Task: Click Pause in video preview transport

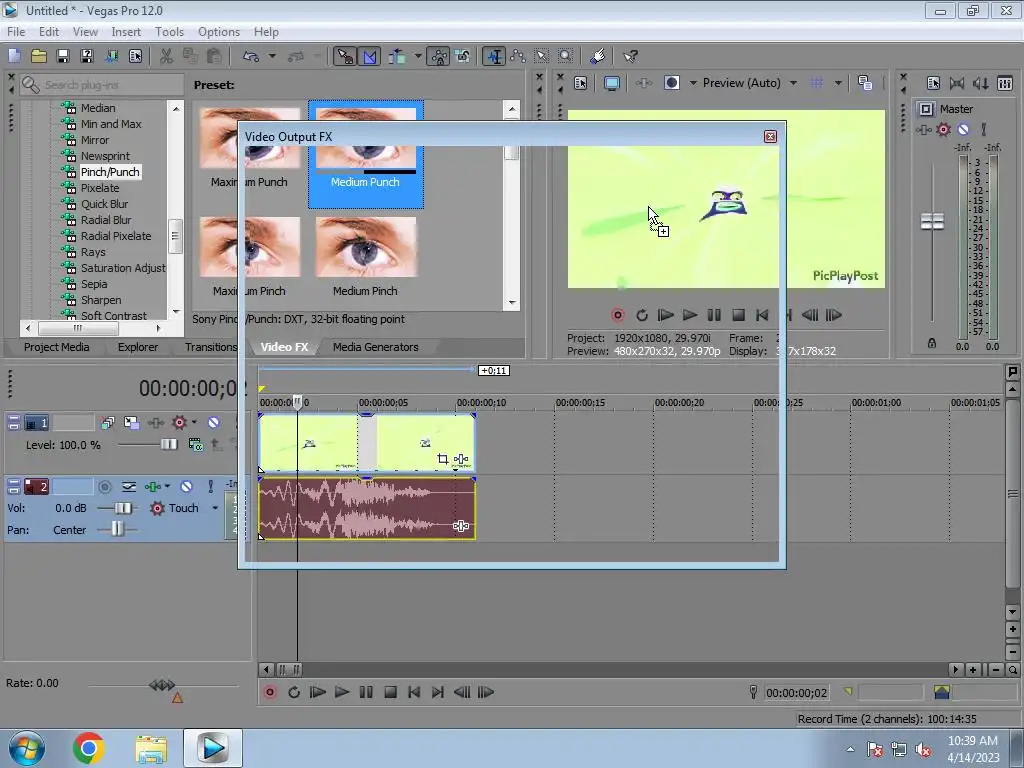Action: click(x=714, y=315)
